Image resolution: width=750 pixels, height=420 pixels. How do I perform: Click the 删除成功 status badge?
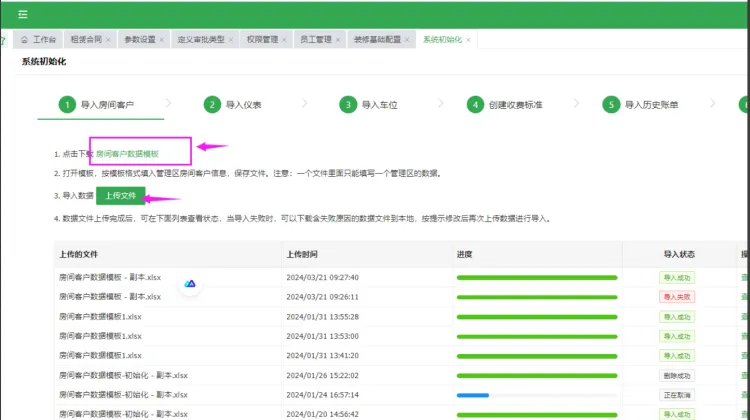tap(677, 376)
